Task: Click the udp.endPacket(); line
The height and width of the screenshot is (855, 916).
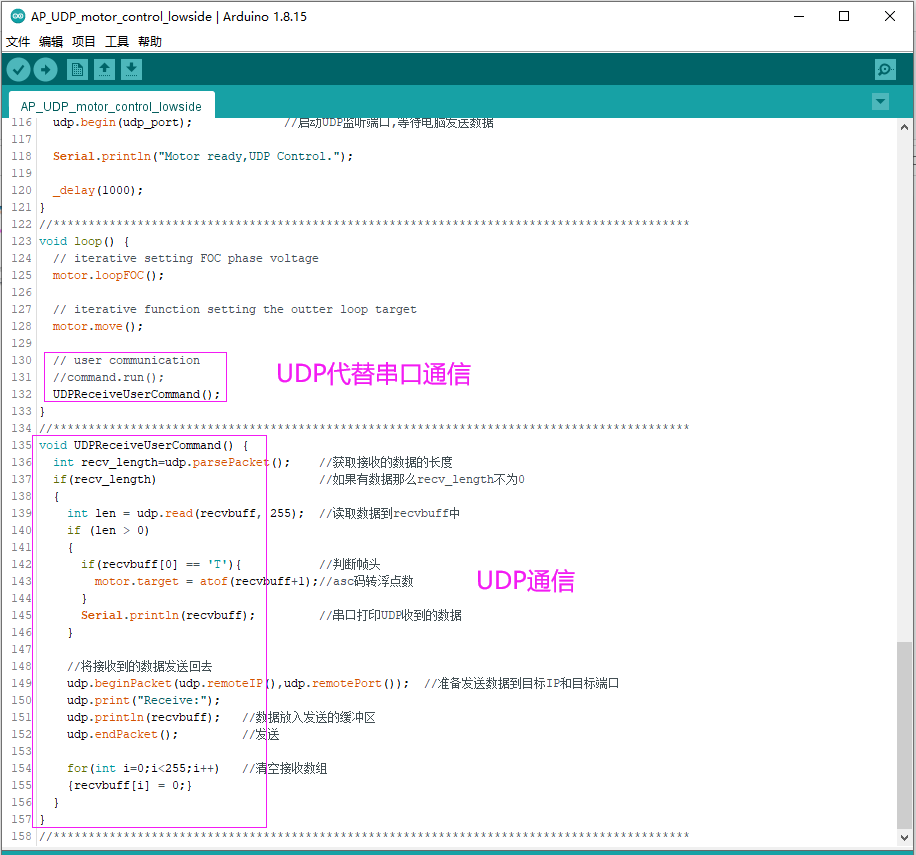Action: click(123, 734)
